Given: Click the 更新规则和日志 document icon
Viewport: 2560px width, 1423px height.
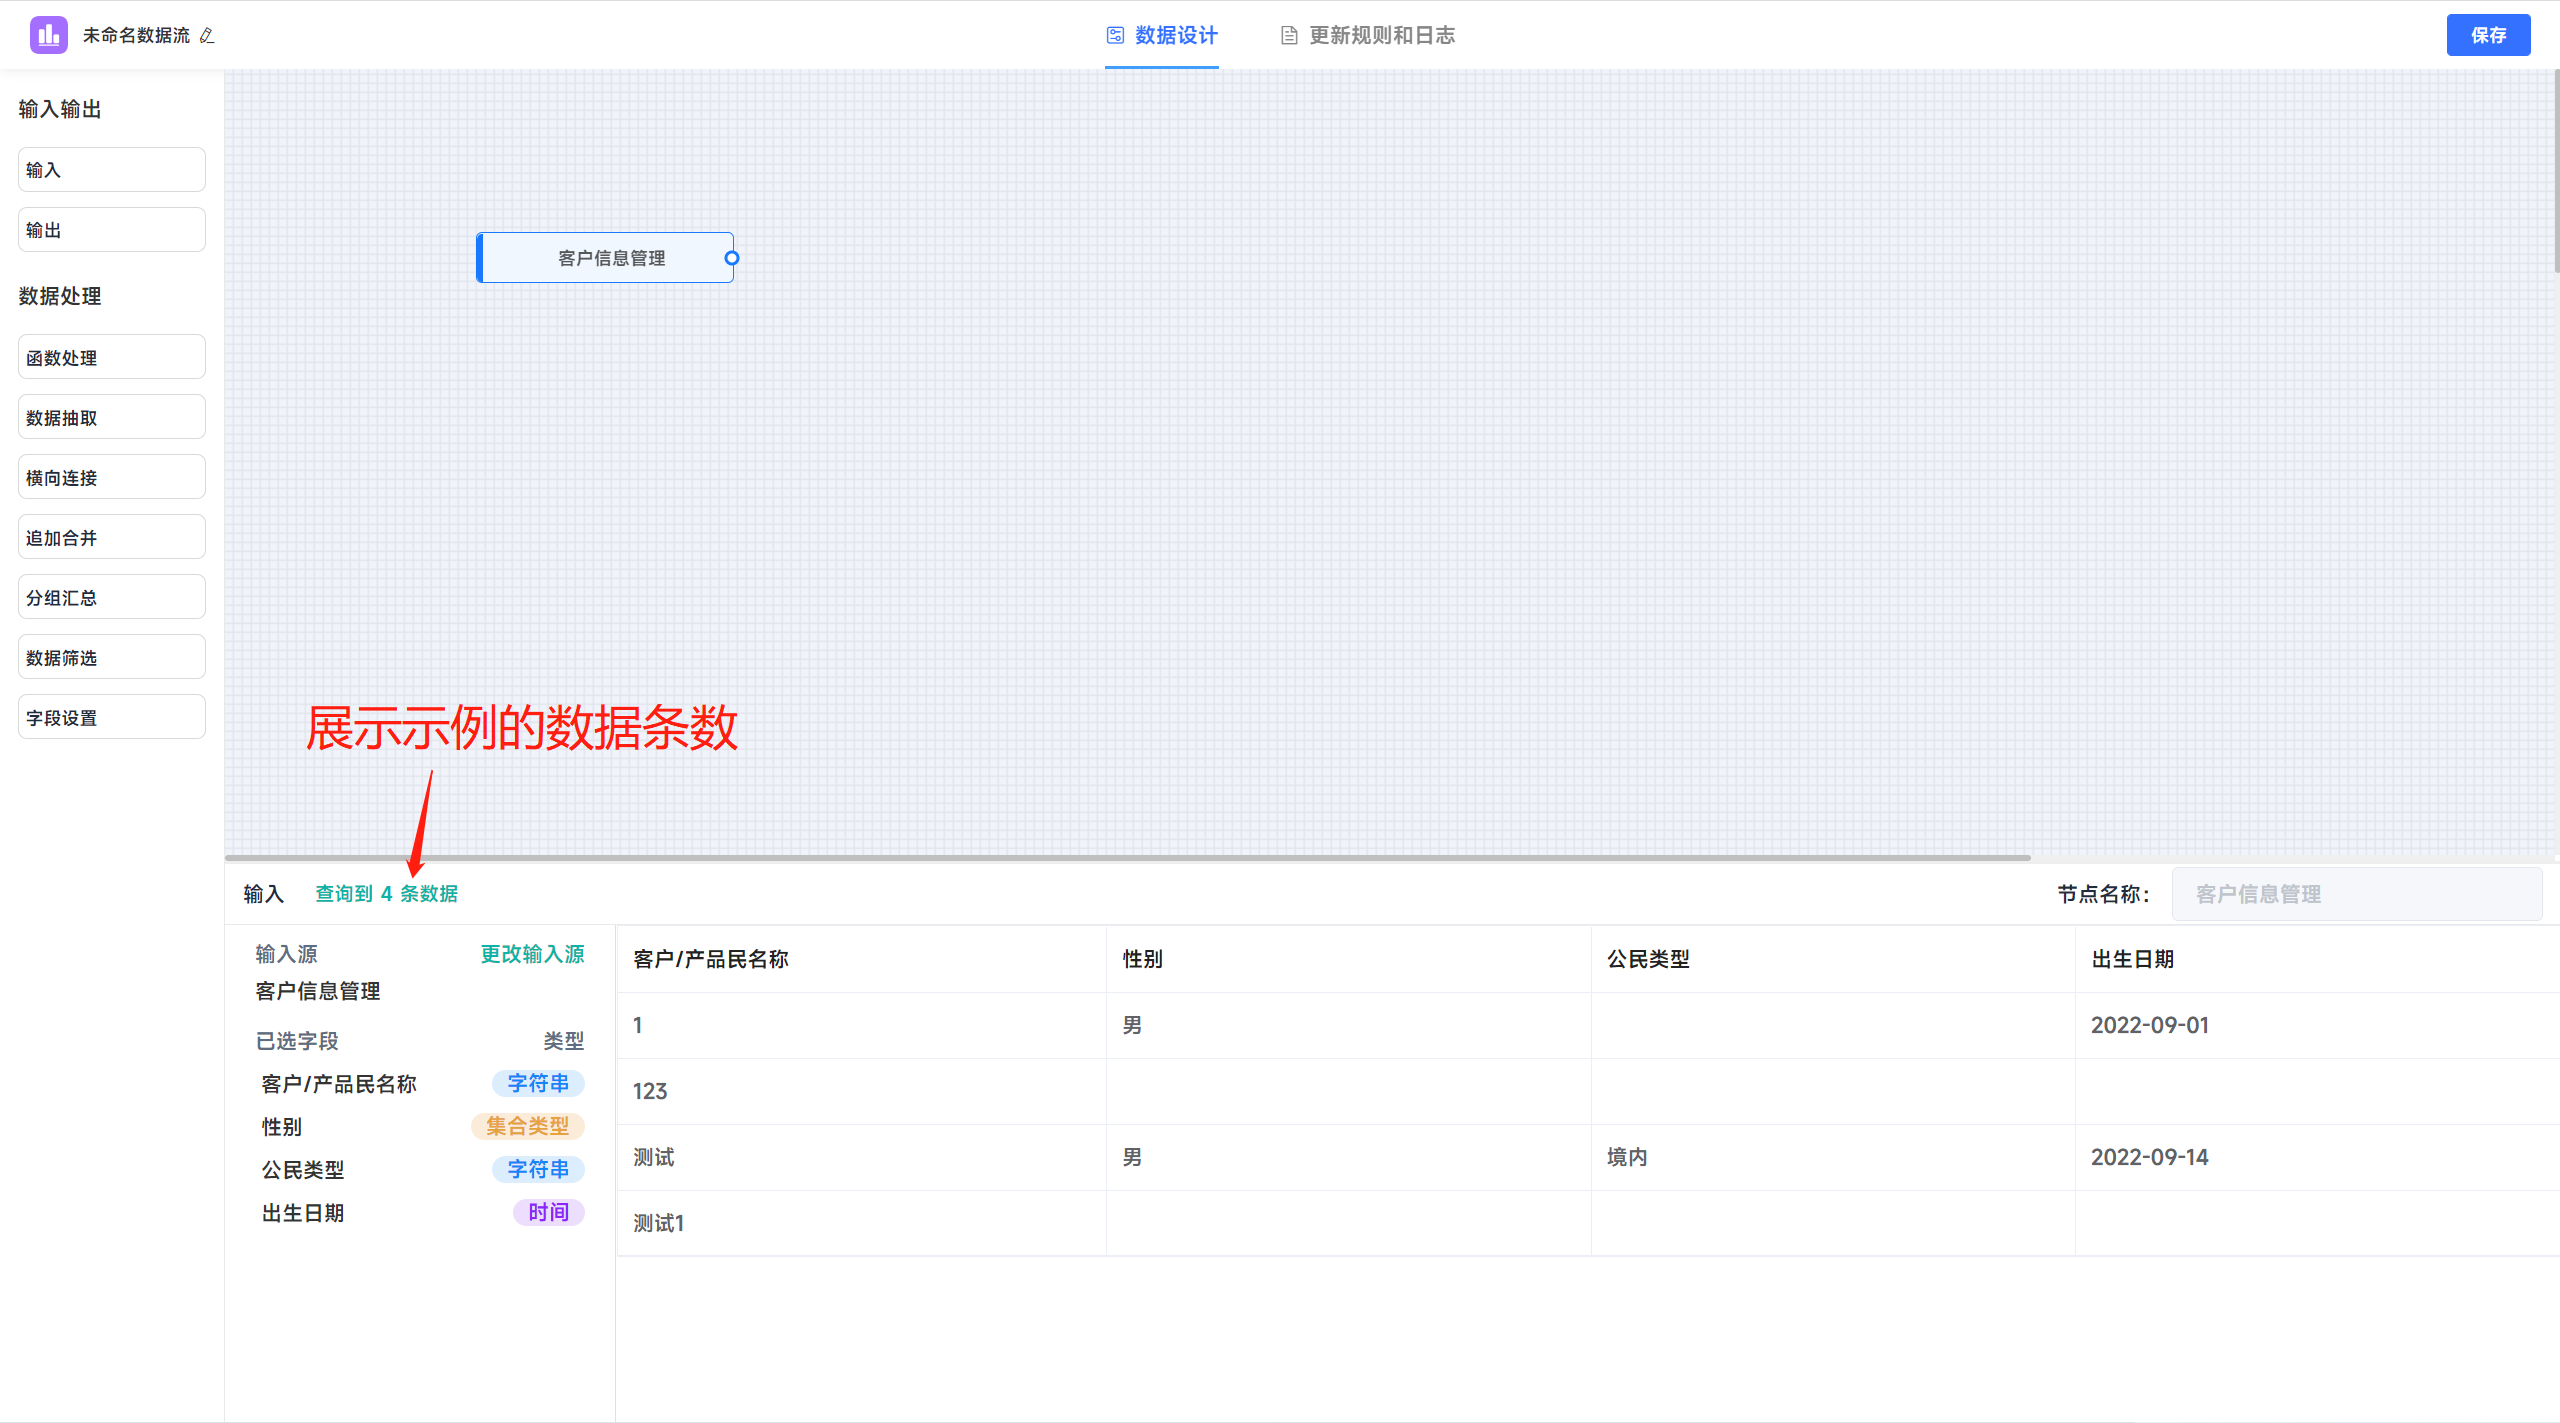Looking at the screenshot, I should tap(1289, 35).
